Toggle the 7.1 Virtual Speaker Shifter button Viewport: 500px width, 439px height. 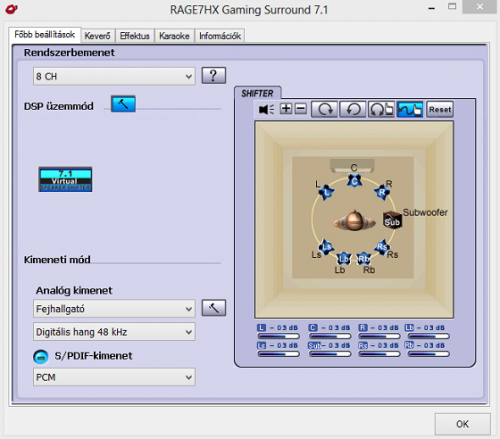65,179
